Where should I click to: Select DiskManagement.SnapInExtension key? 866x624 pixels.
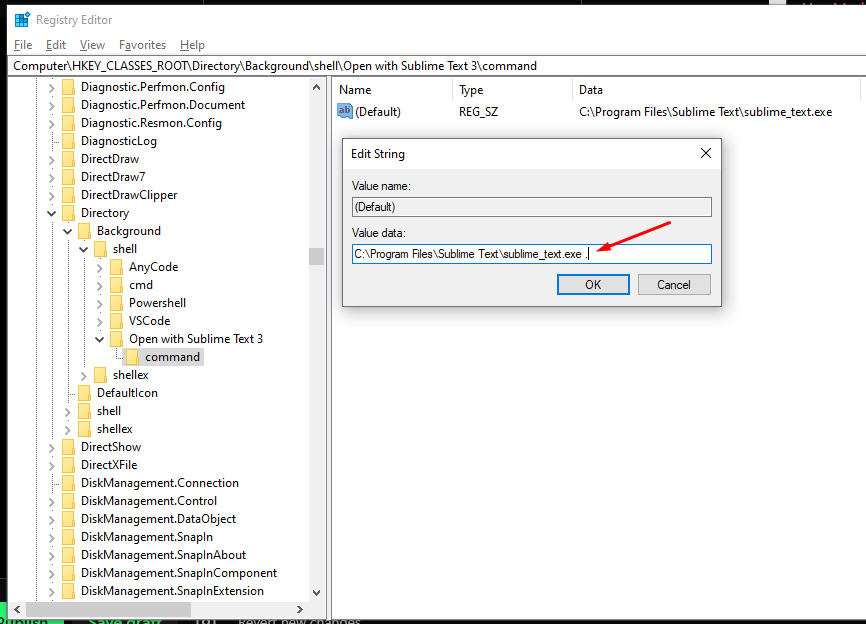[172, 591]
